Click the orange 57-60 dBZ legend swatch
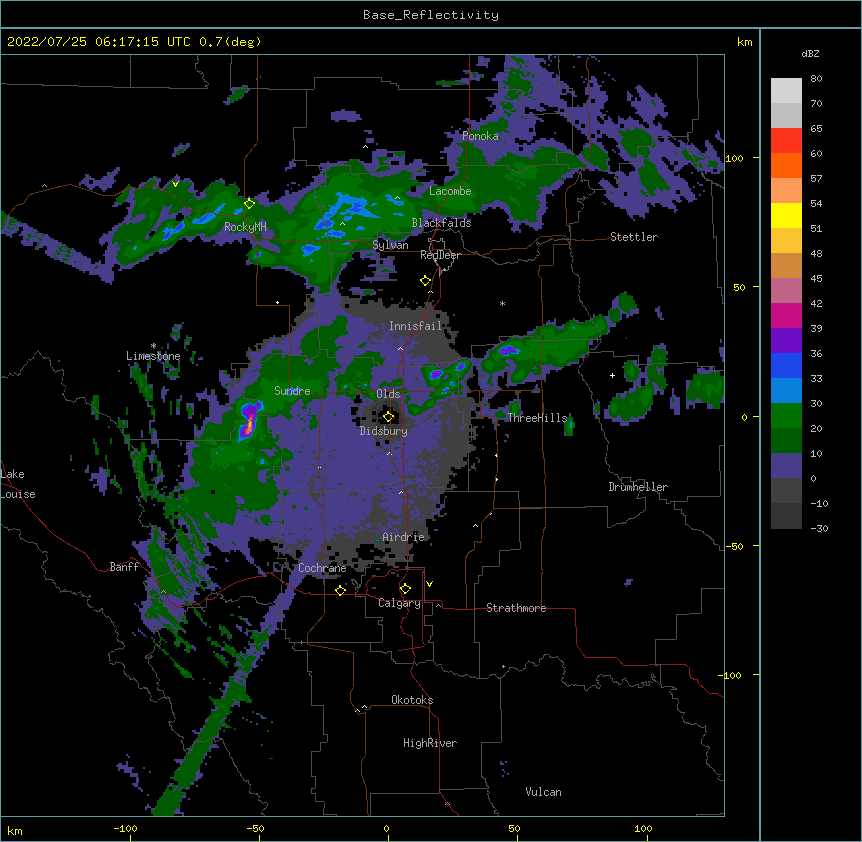 pos(786,165)
